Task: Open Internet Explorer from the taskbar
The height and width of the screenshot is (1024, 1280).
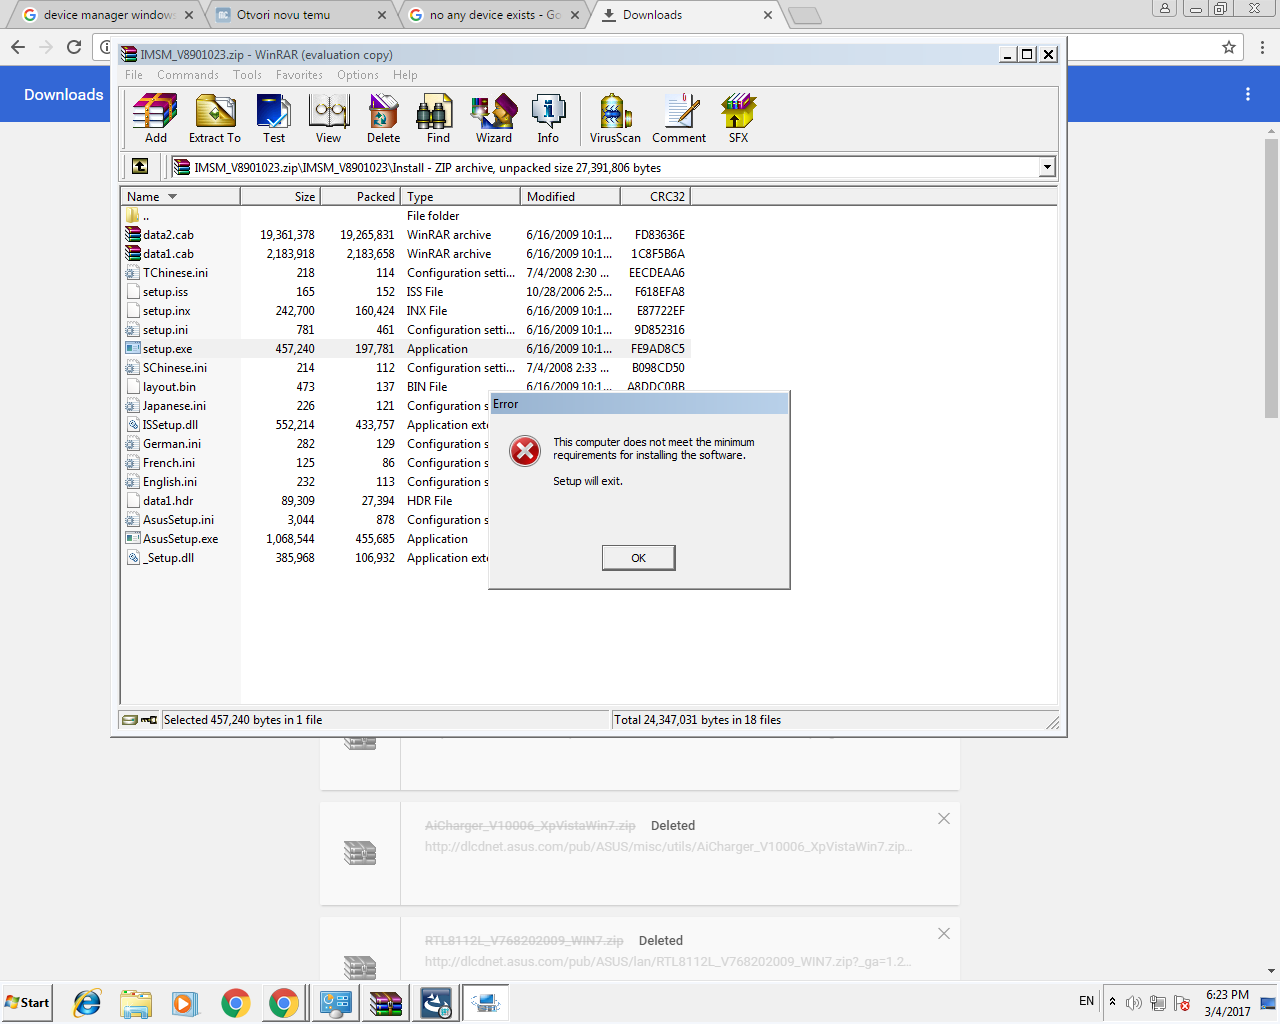Action: point(87,1002)
